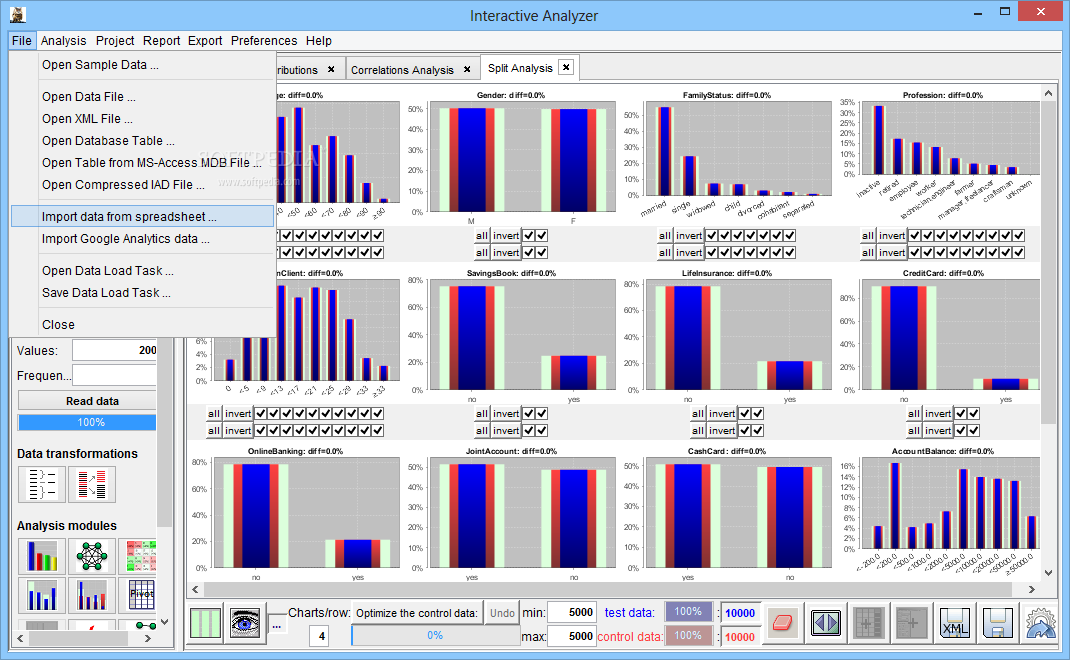Click the red eraser reset icon
The image size is (1070, 660).
(782, 622)
